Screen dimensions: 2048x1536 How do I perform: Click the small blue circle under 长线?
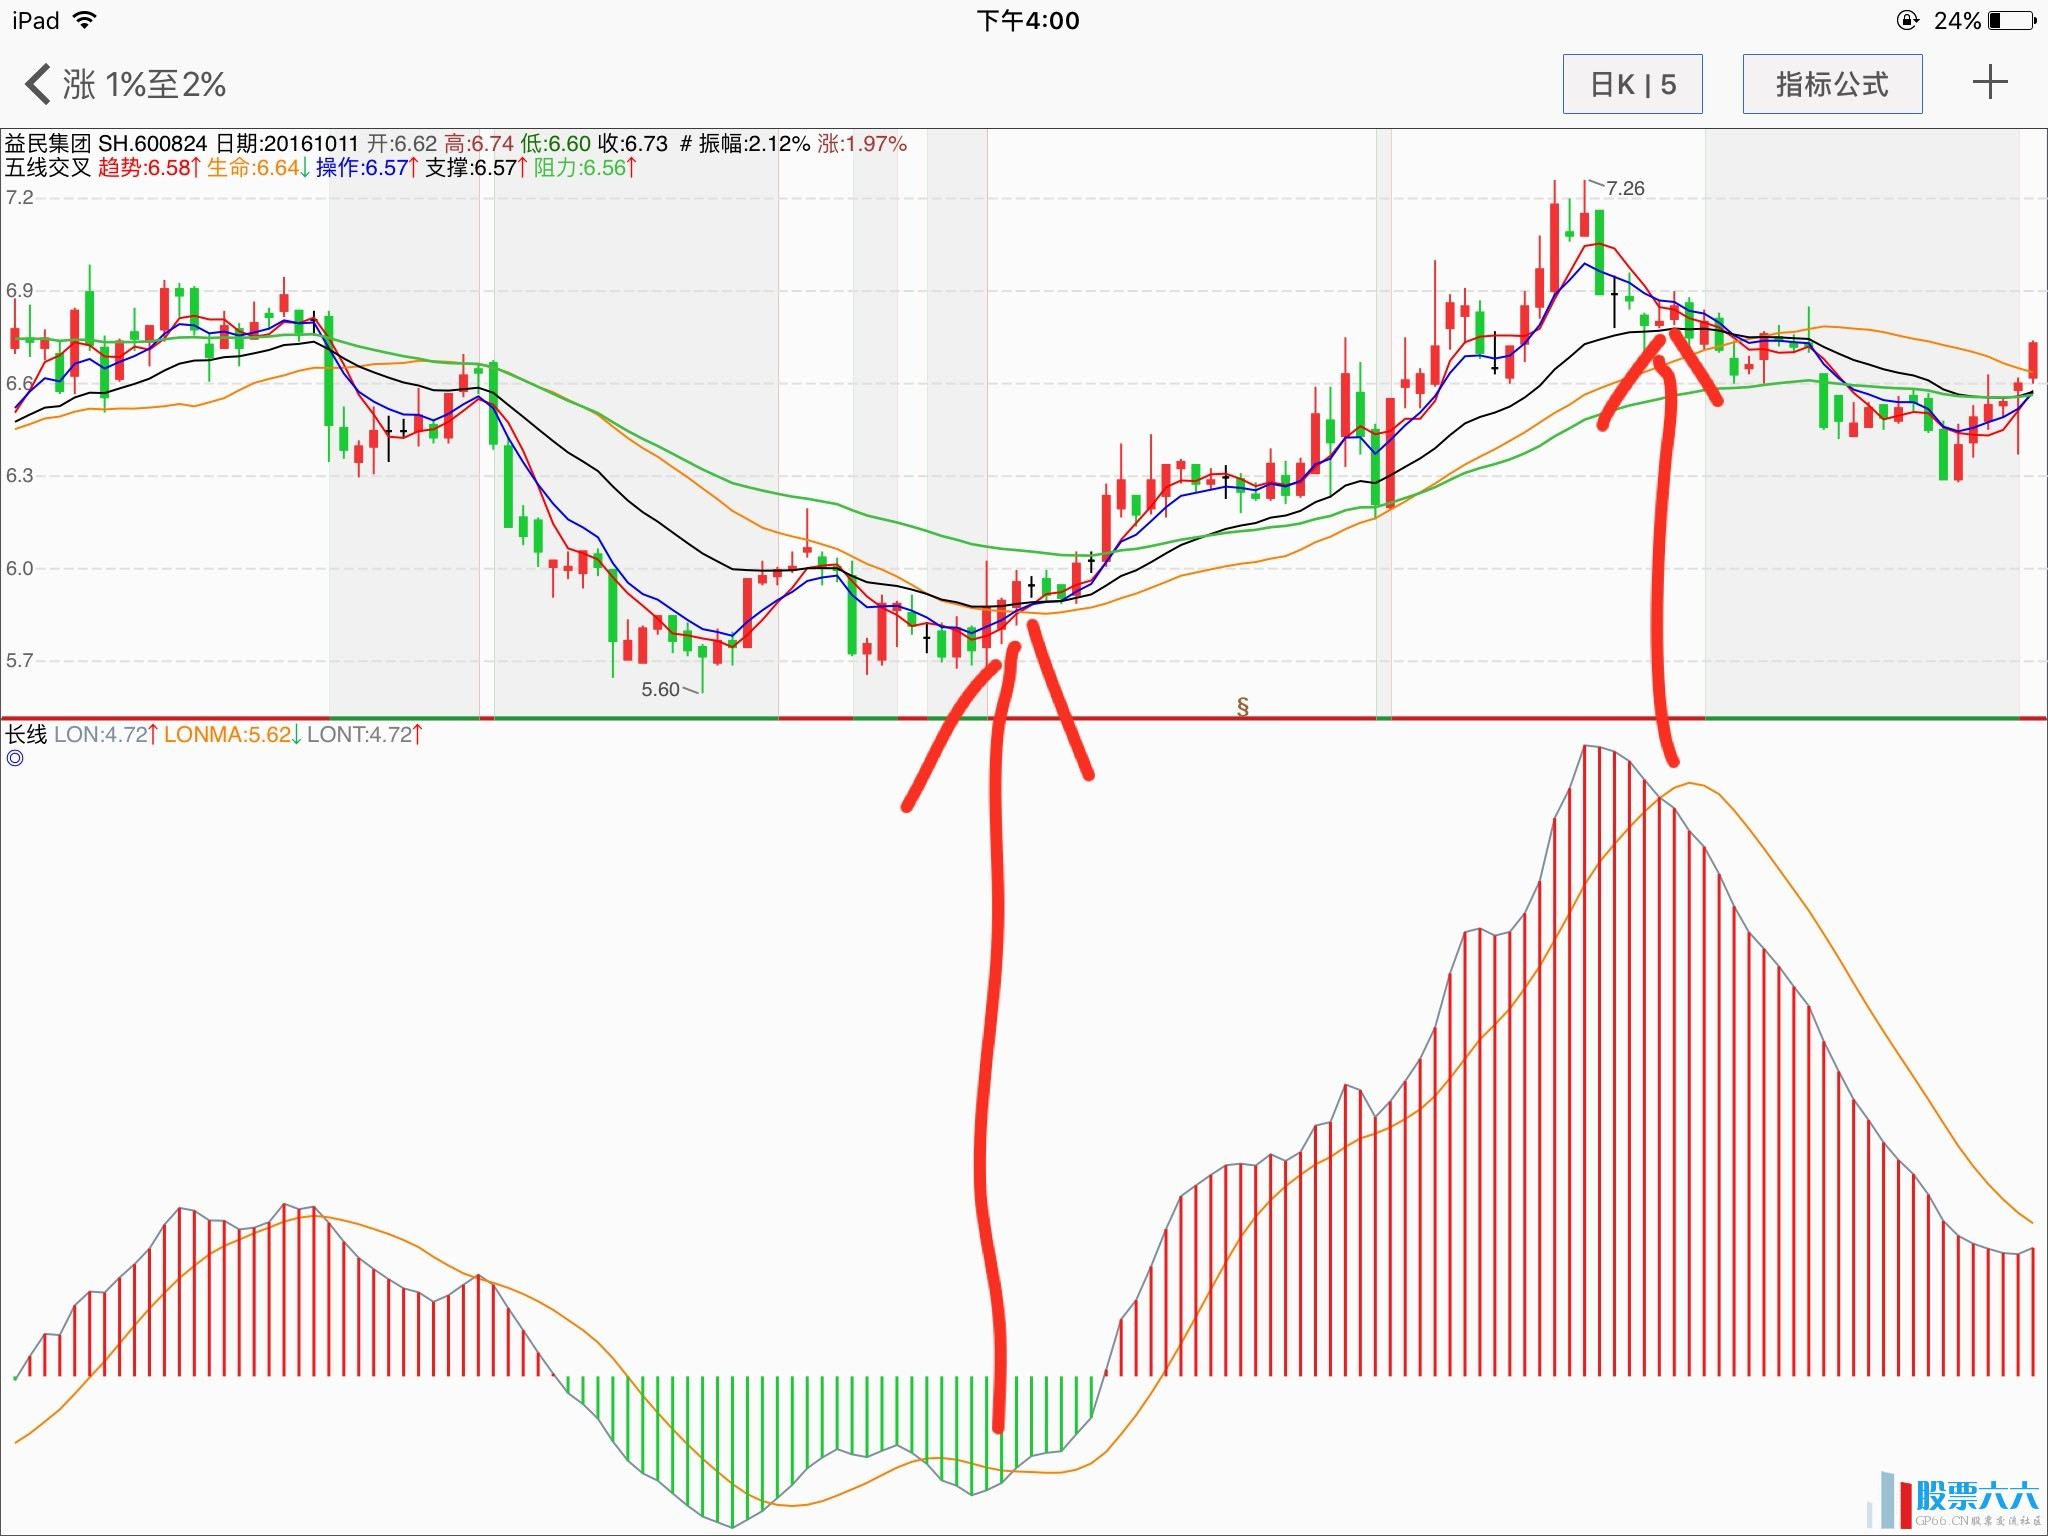click(x=15, y=758)
